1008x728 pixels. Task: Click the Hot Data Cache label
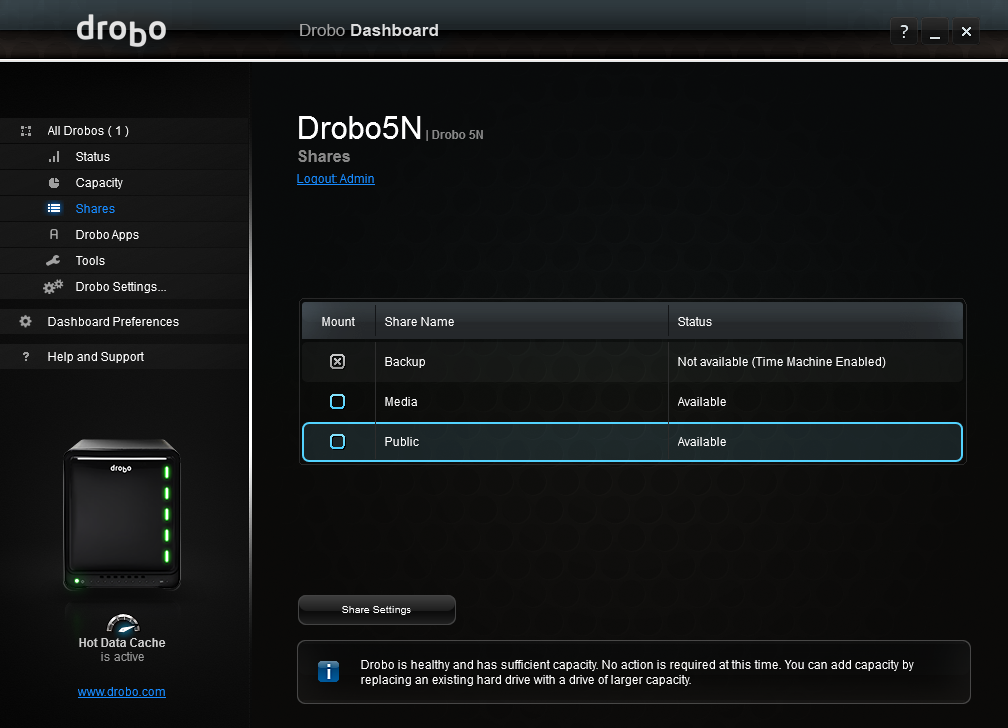(122, 642)
